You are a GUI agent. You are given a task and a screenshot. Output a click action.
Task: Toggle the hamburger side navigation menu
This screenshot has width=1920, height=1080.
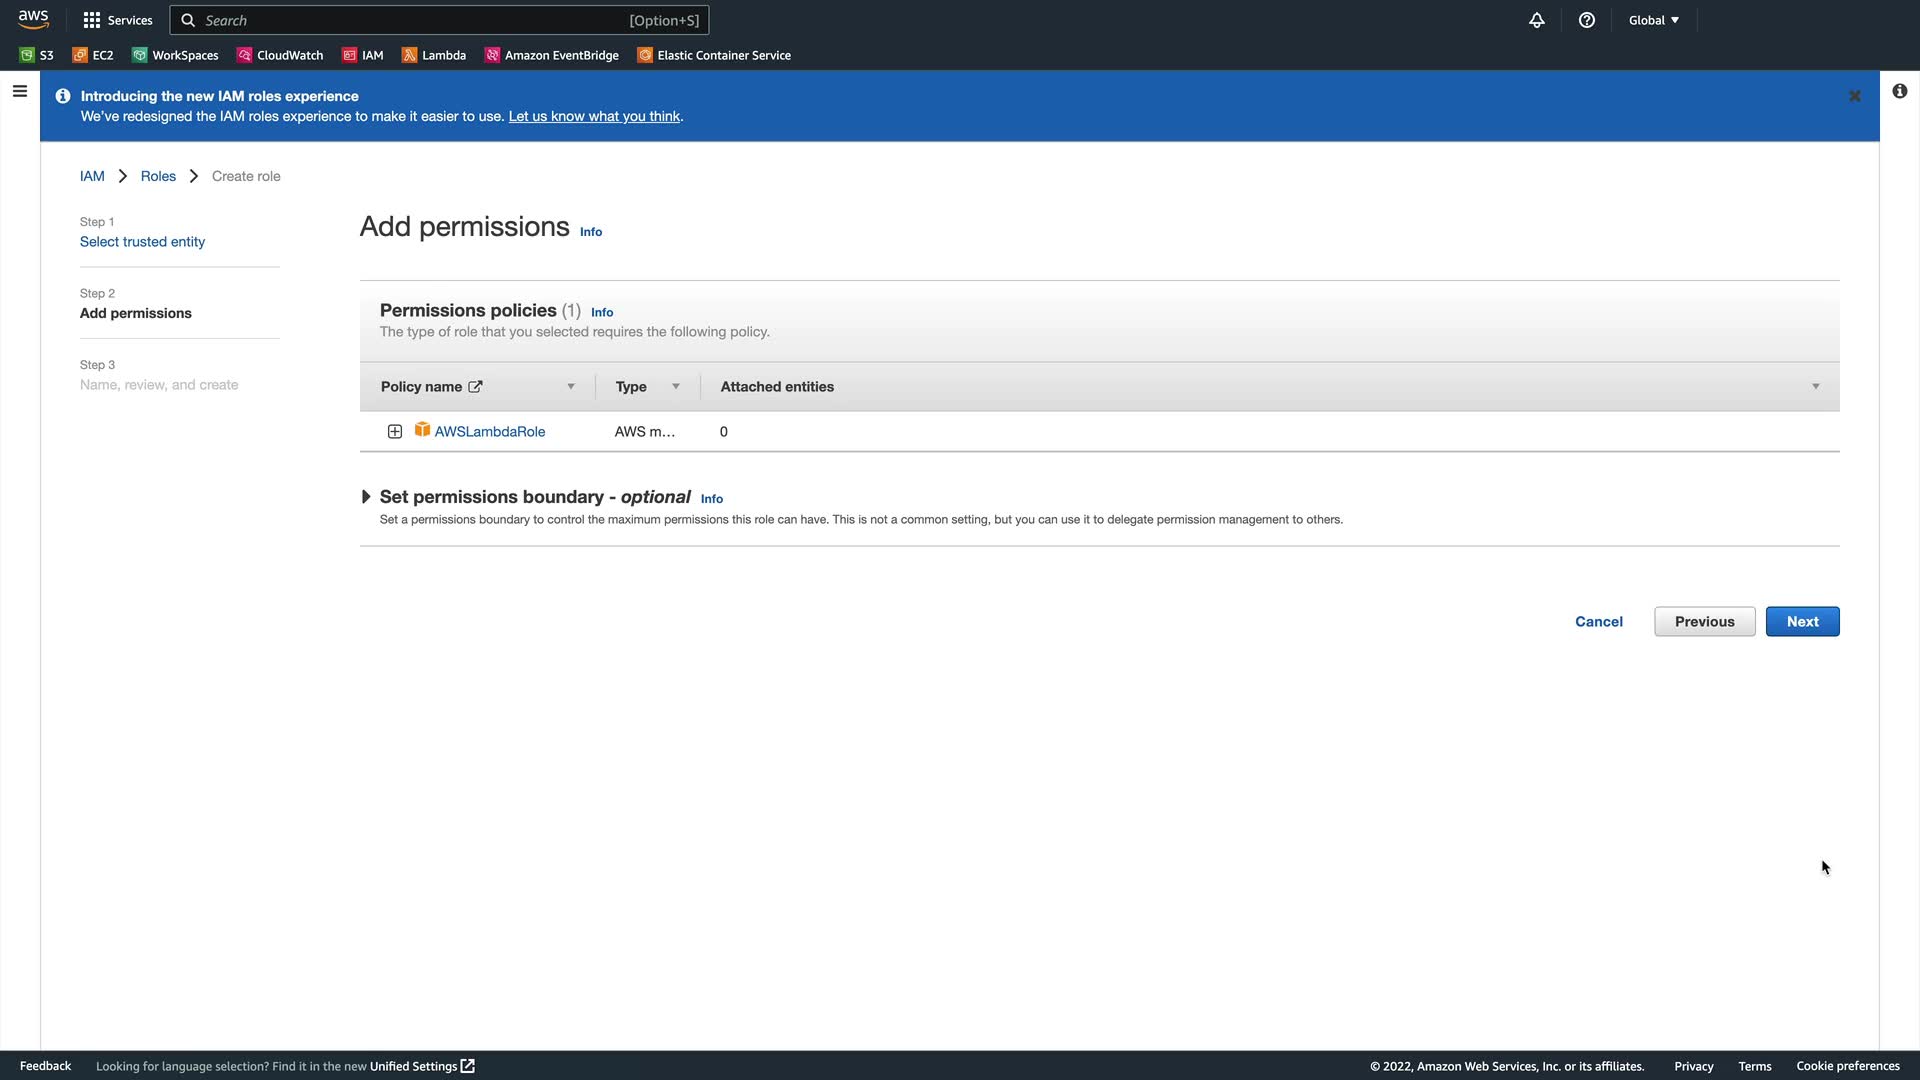coord(20,91)
